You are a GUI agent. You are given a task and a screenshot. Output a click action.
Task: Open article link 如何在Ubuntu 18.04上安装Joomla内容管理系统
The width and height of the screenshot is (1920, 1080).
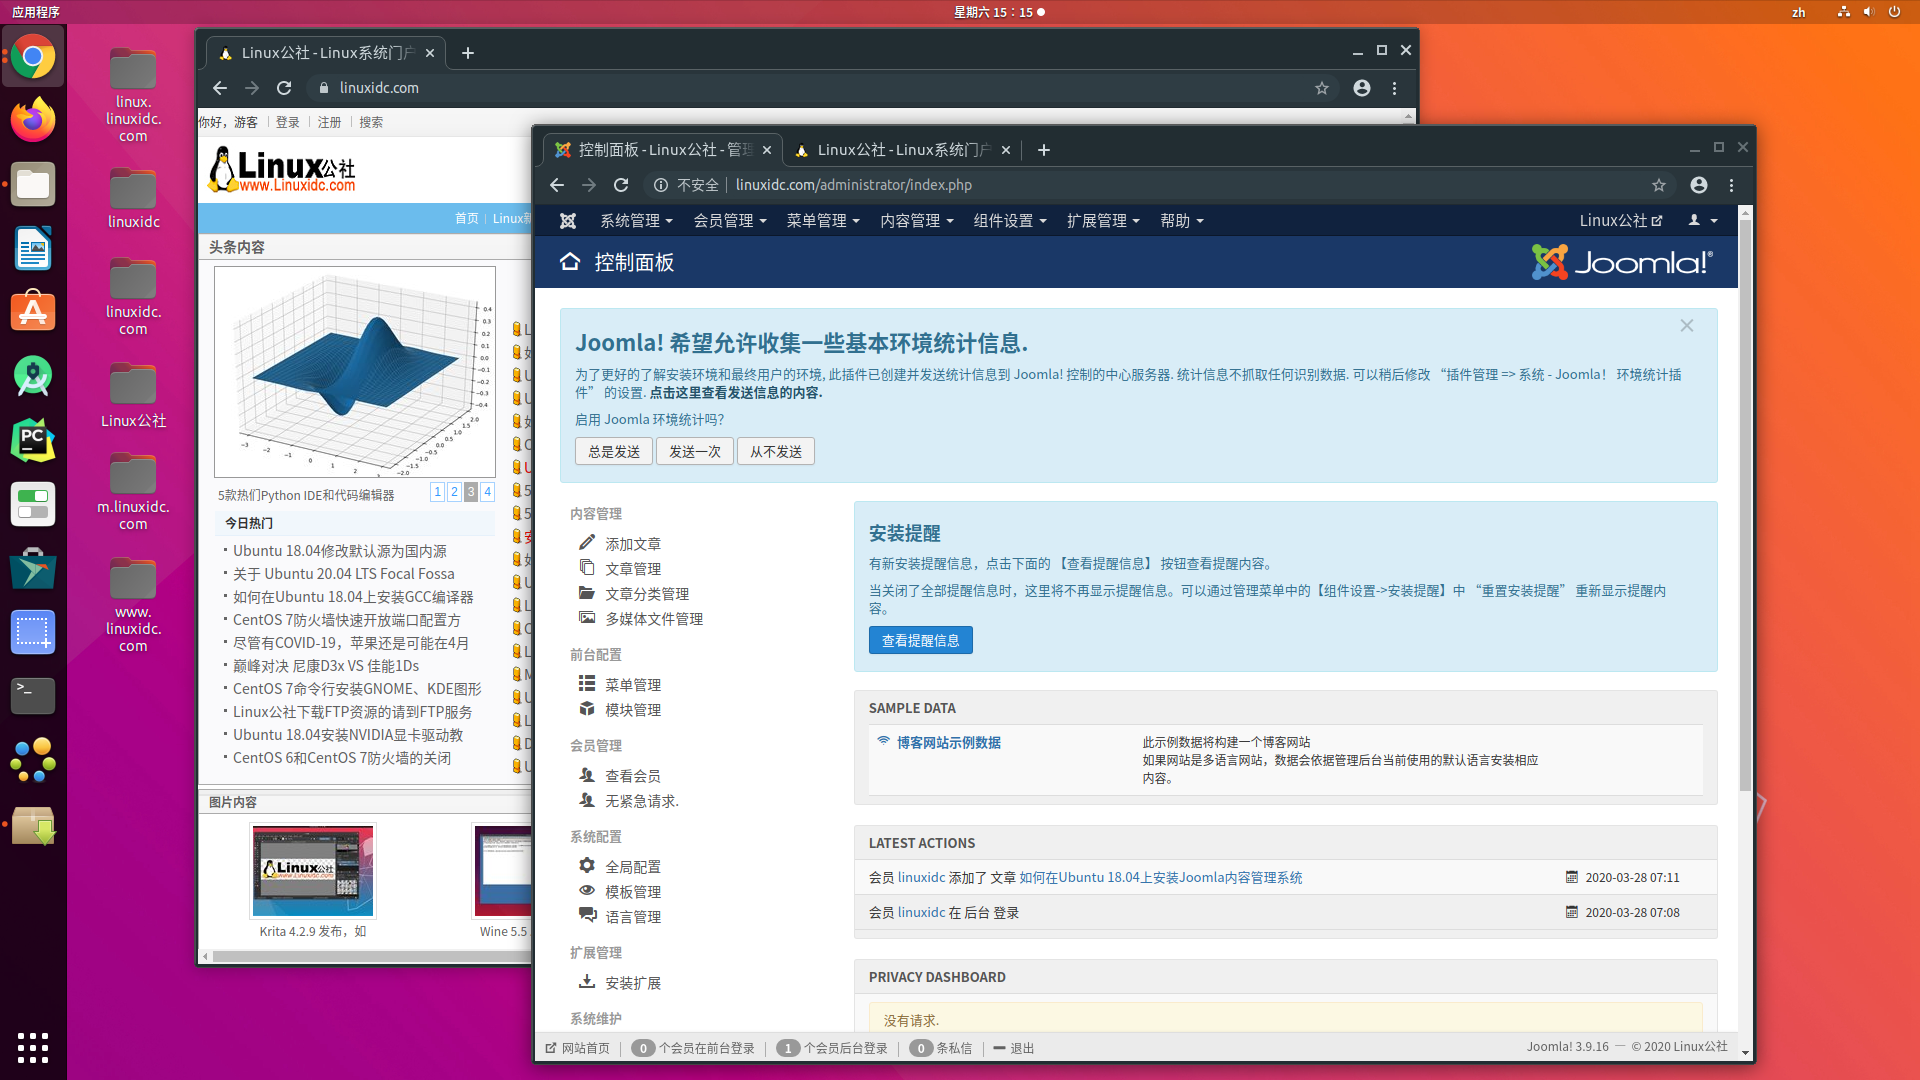click(x=1160, y=877)
